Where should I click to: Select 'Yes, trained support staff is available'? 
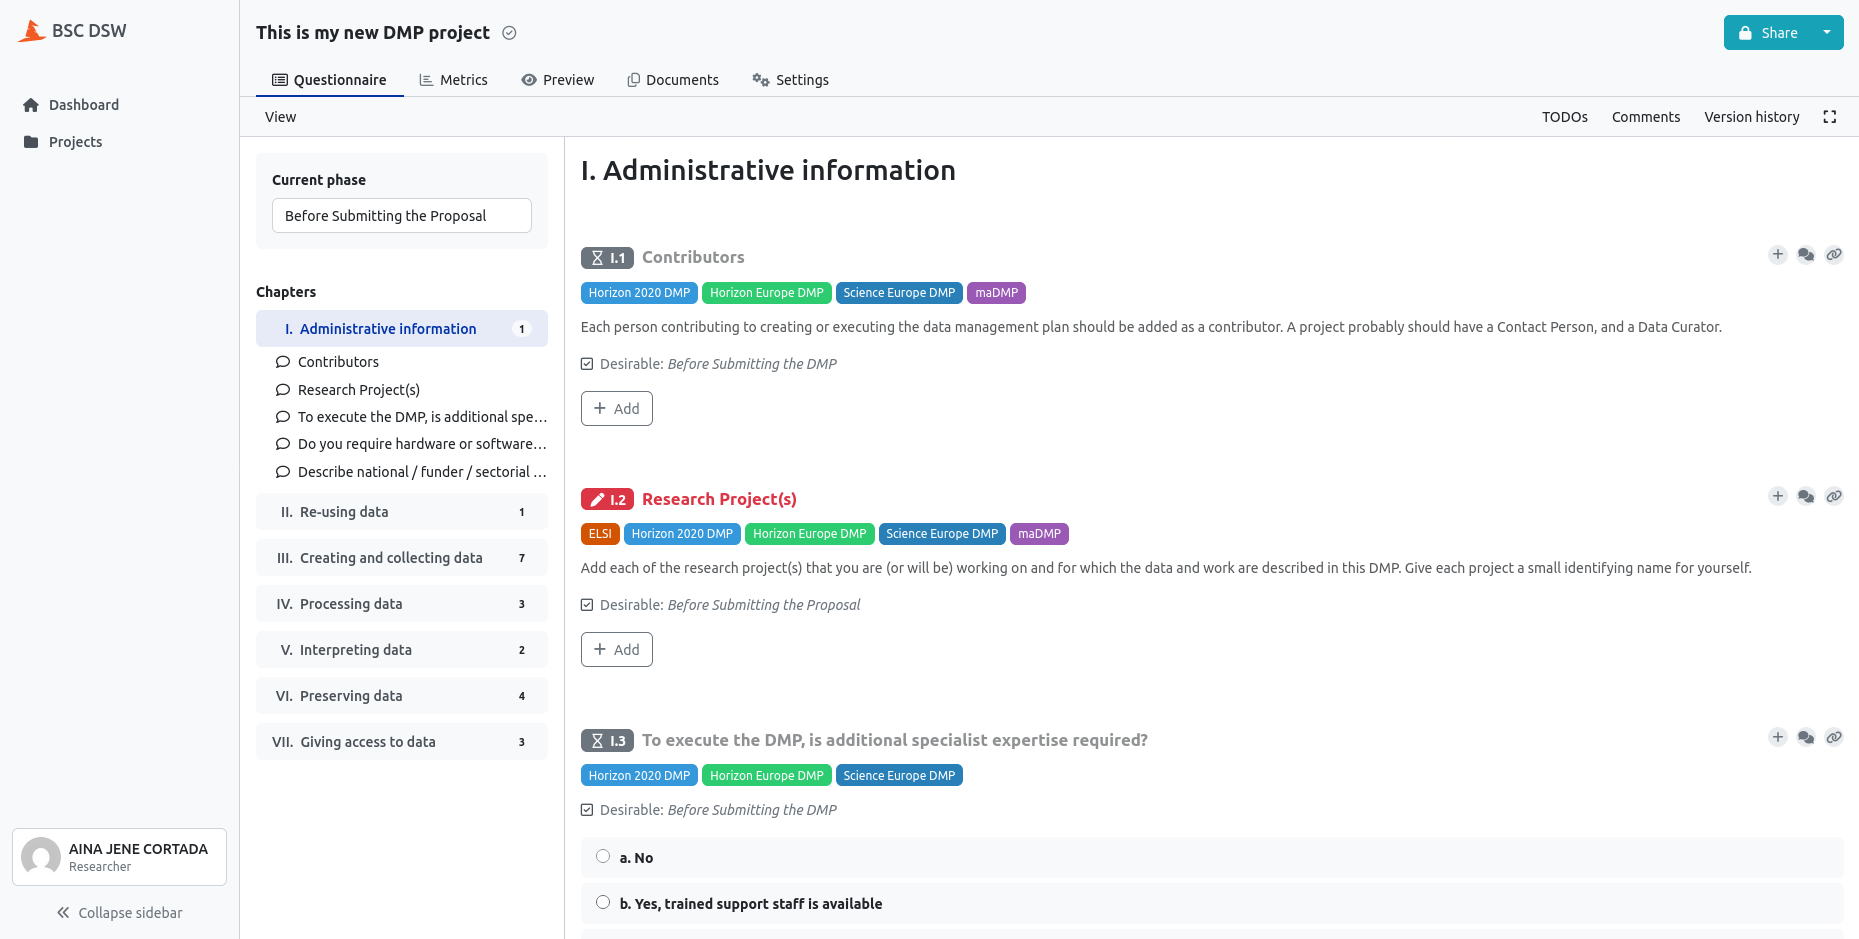[603, 903]
